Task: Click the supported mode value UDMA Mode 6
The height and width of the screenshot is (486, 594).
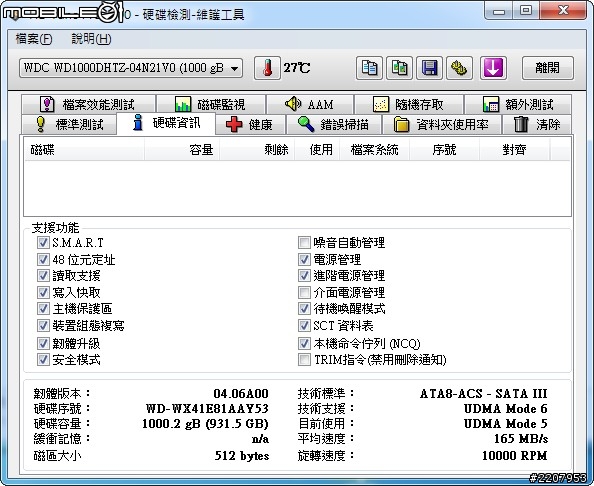Action: point(505,408)
